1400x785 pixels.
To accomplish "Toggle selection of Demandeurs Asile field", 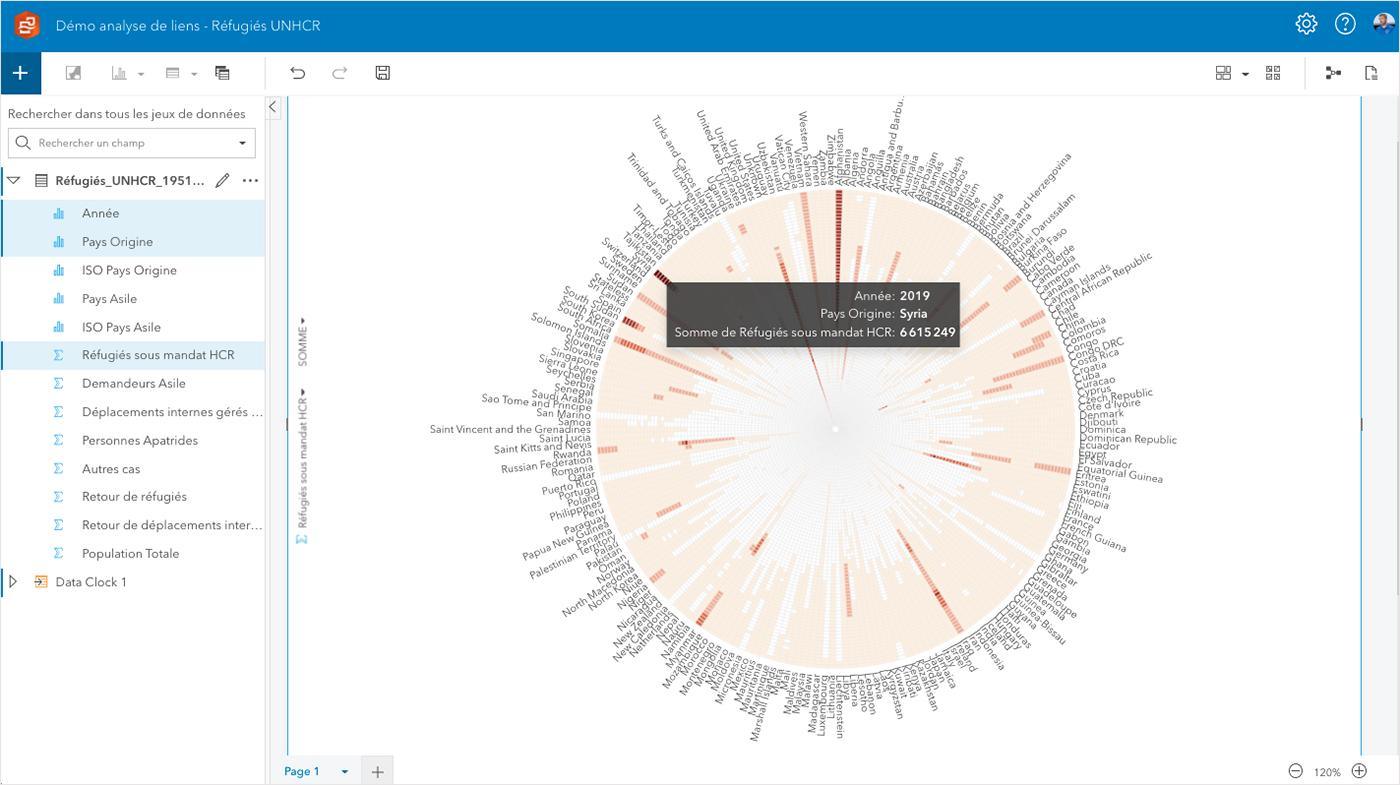I will pos(132,383).
